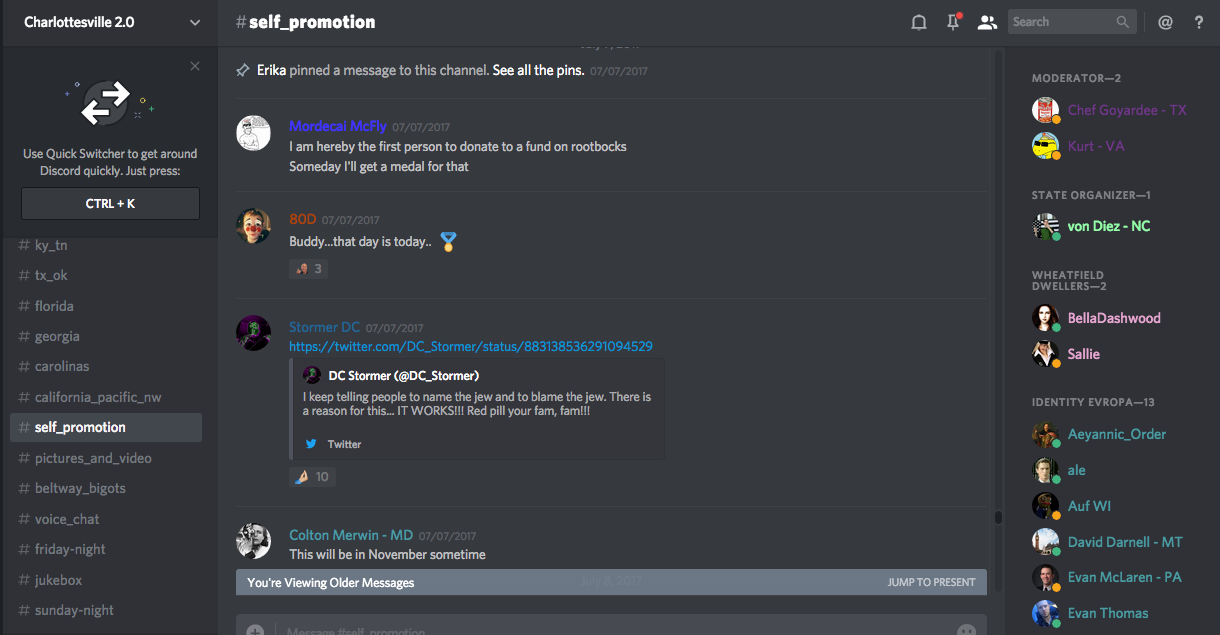
Task: Toggle the reaction with count 3
Action: coord(308,268)
